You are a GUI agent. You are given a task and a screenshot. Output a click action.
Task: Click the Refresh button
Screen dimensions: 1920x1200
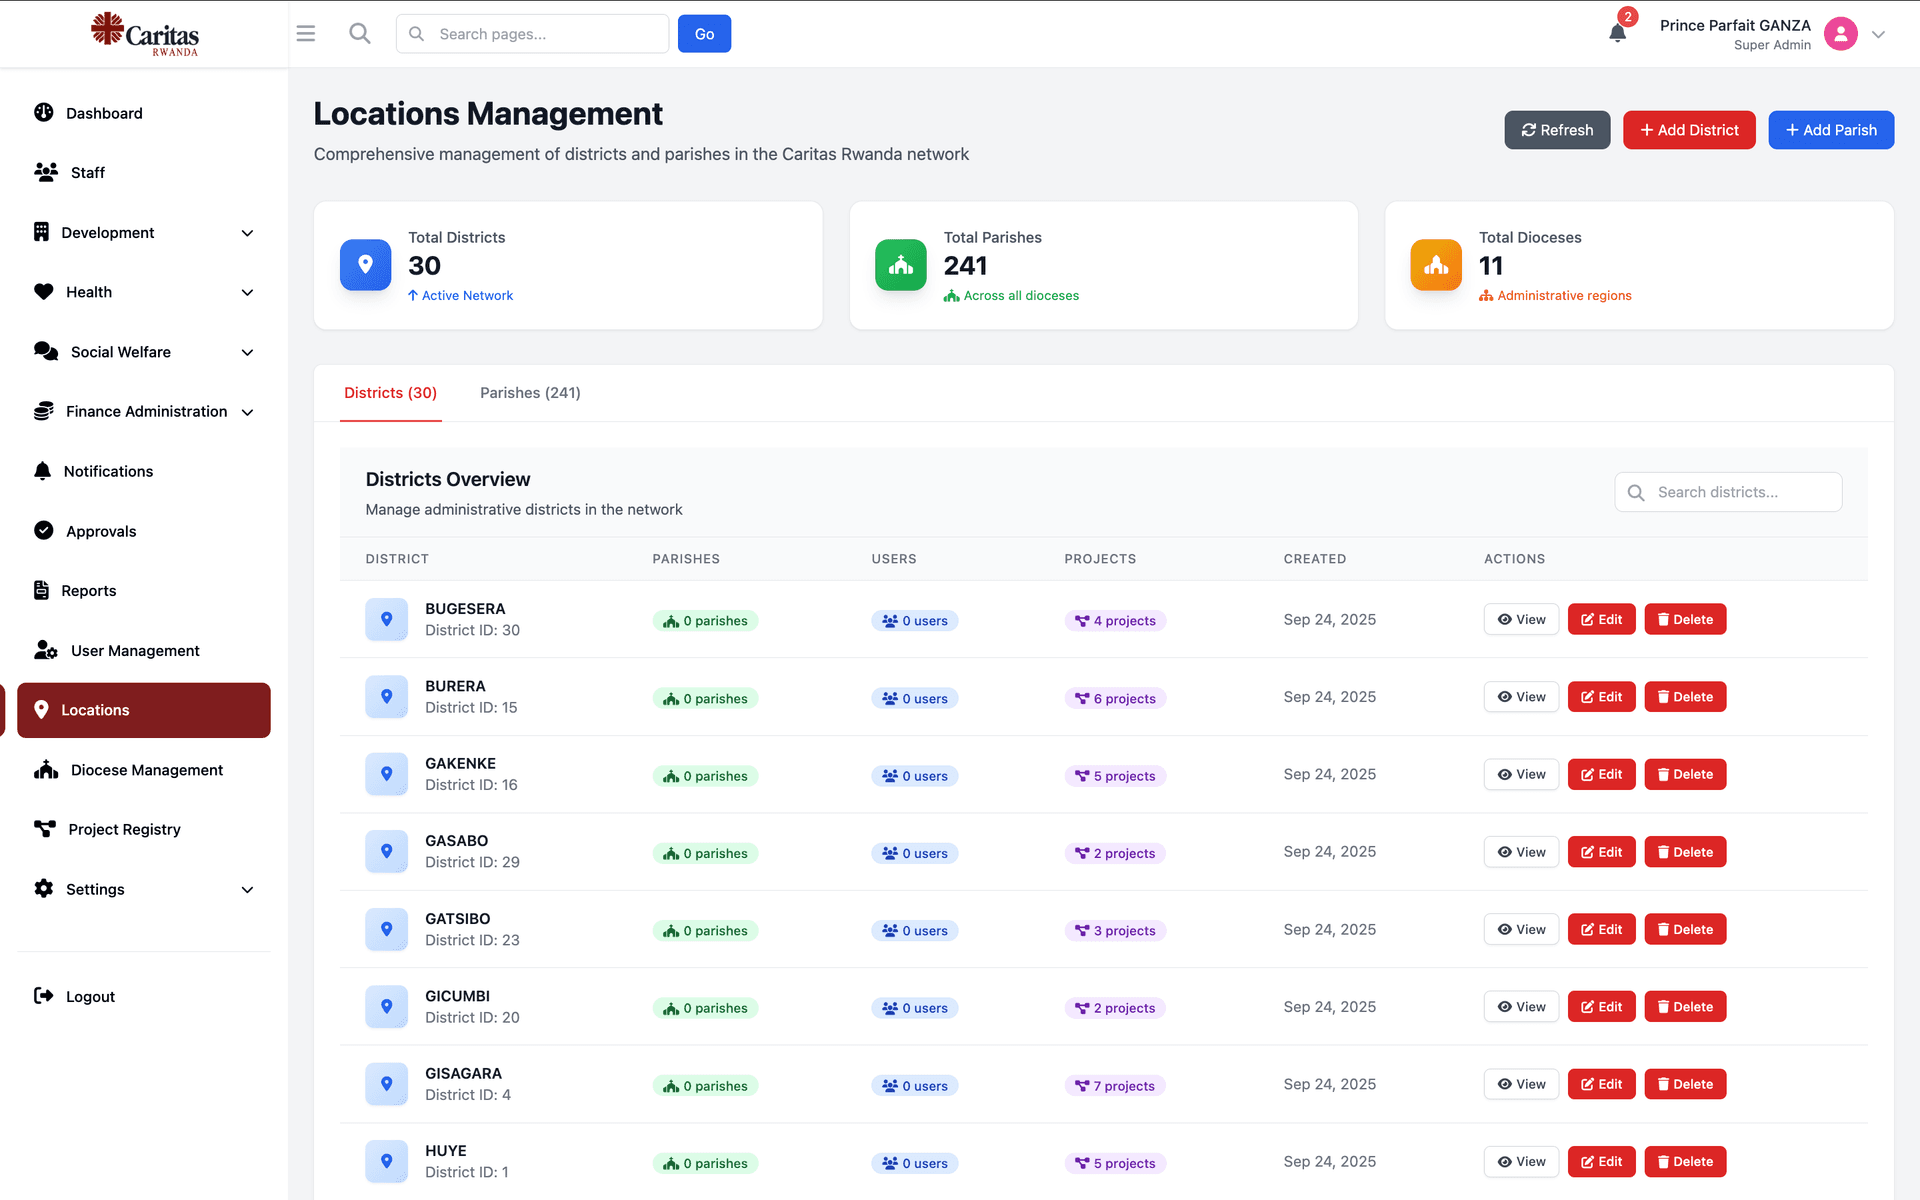[x=1557, y=130]
